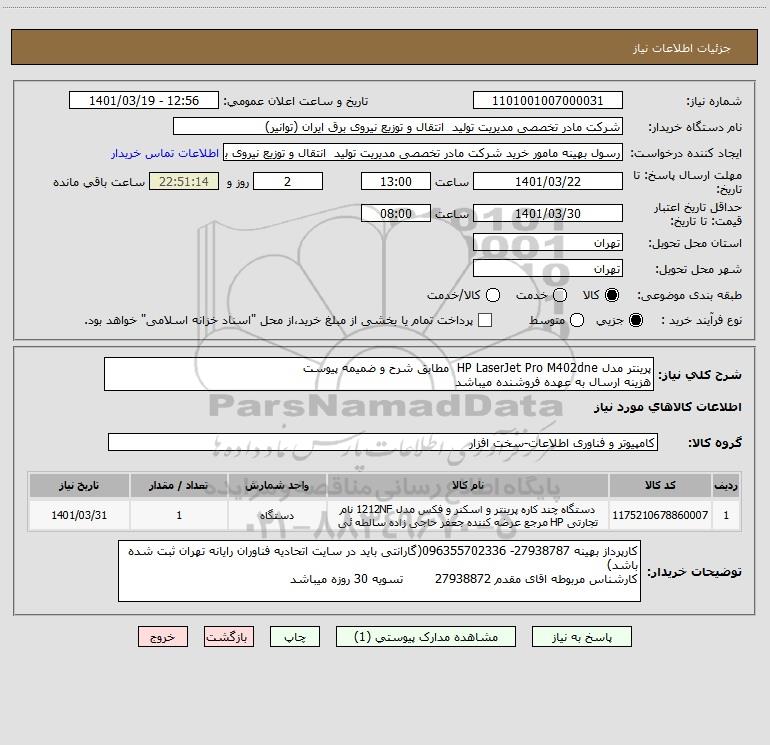
Task: Click the پاسخ به نیاز button
Action: 582,637
